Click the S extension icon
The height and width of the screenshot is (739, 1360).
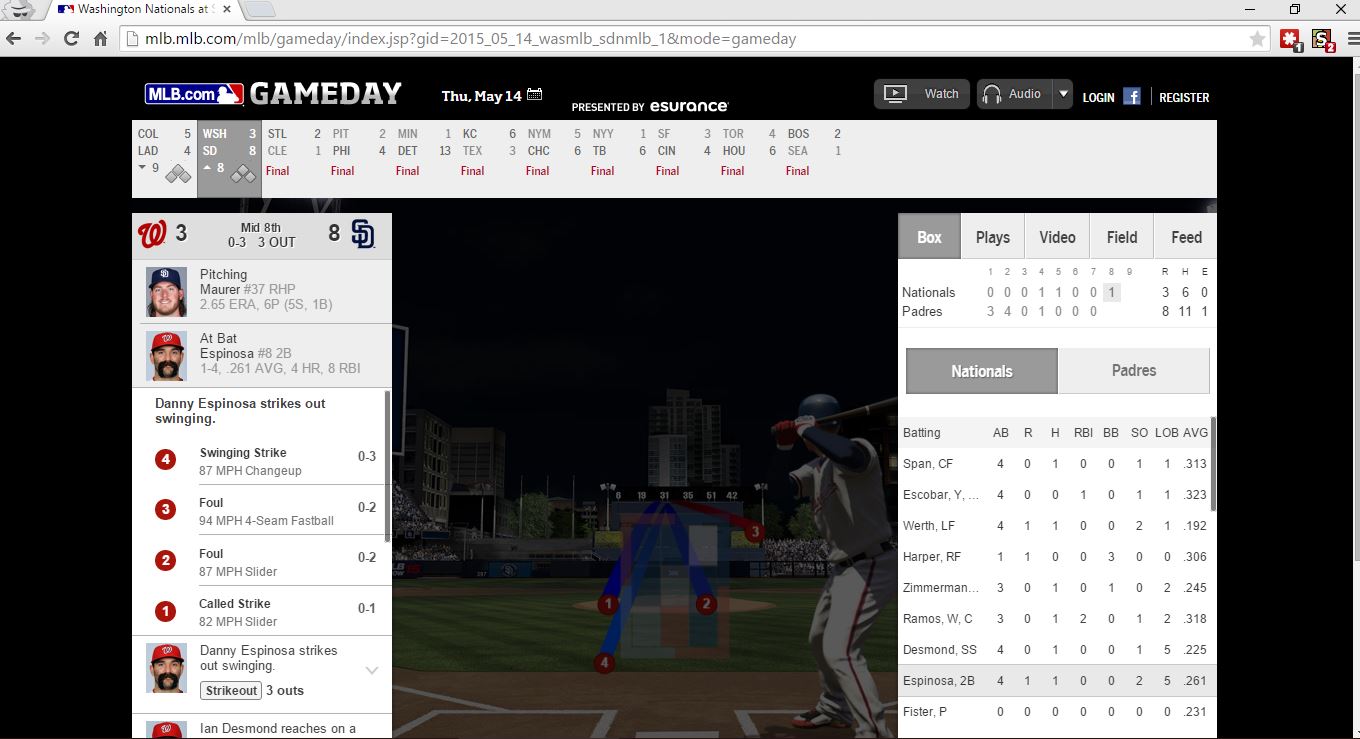pos(1323,40)
